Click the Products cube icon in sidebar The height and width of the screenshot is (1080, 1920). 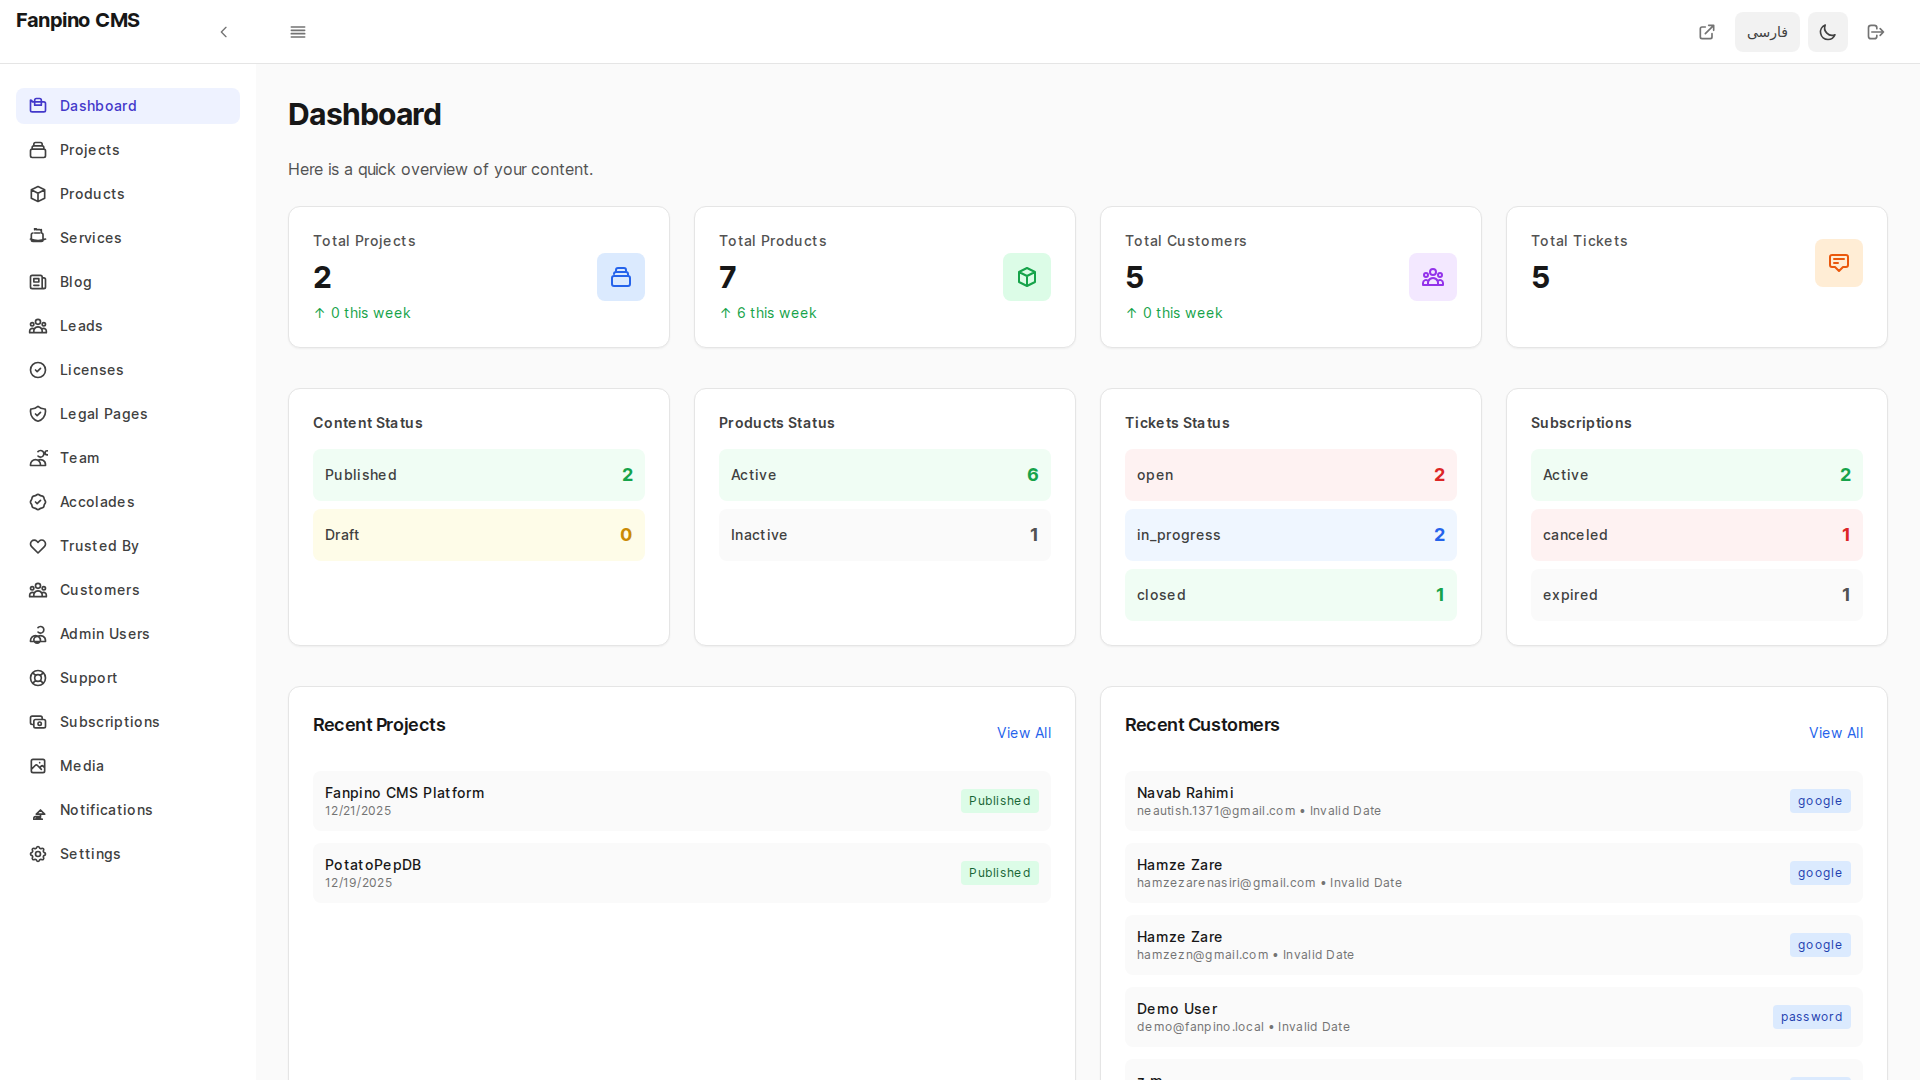click(x=38, y=194)
